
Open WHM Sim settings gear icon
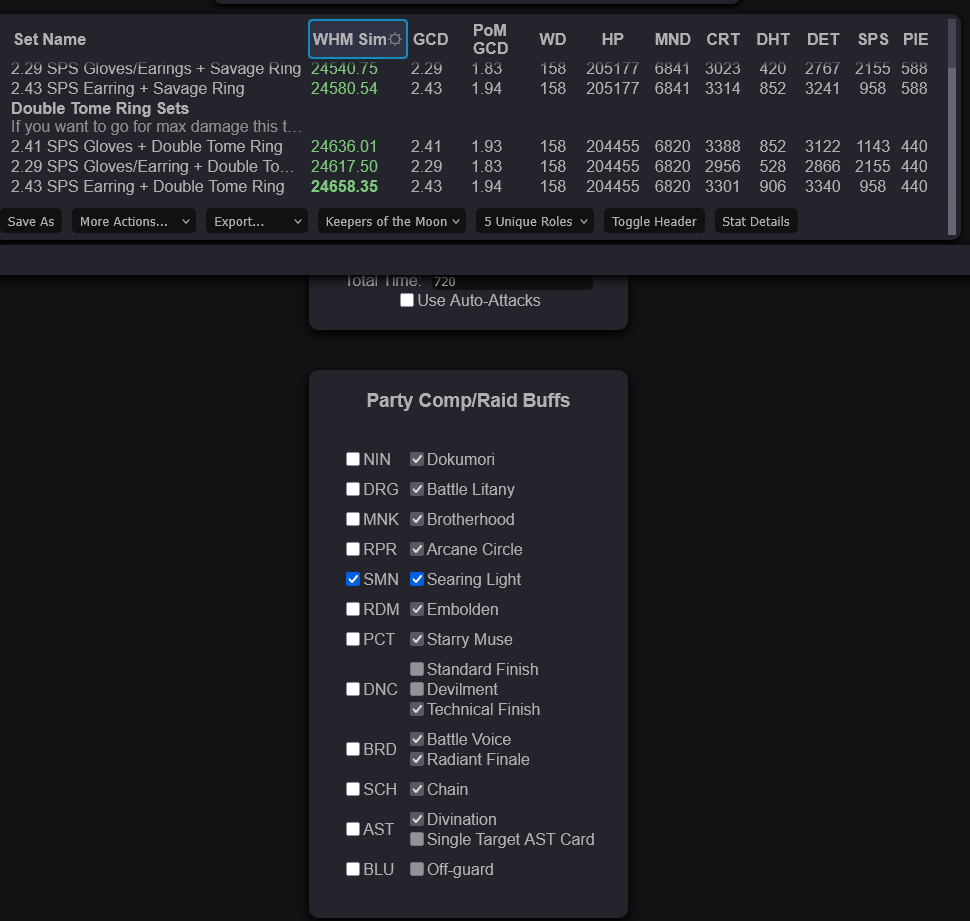(x=395, y=39)
